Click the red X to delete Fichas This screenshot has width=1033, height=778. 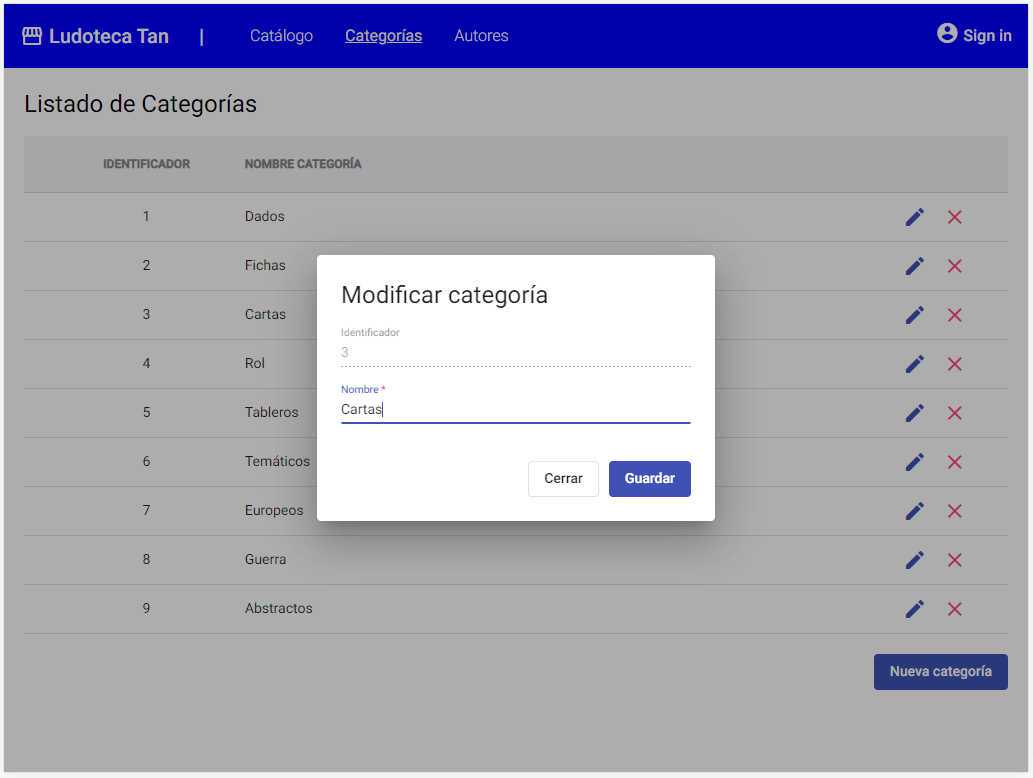(954, 266)
